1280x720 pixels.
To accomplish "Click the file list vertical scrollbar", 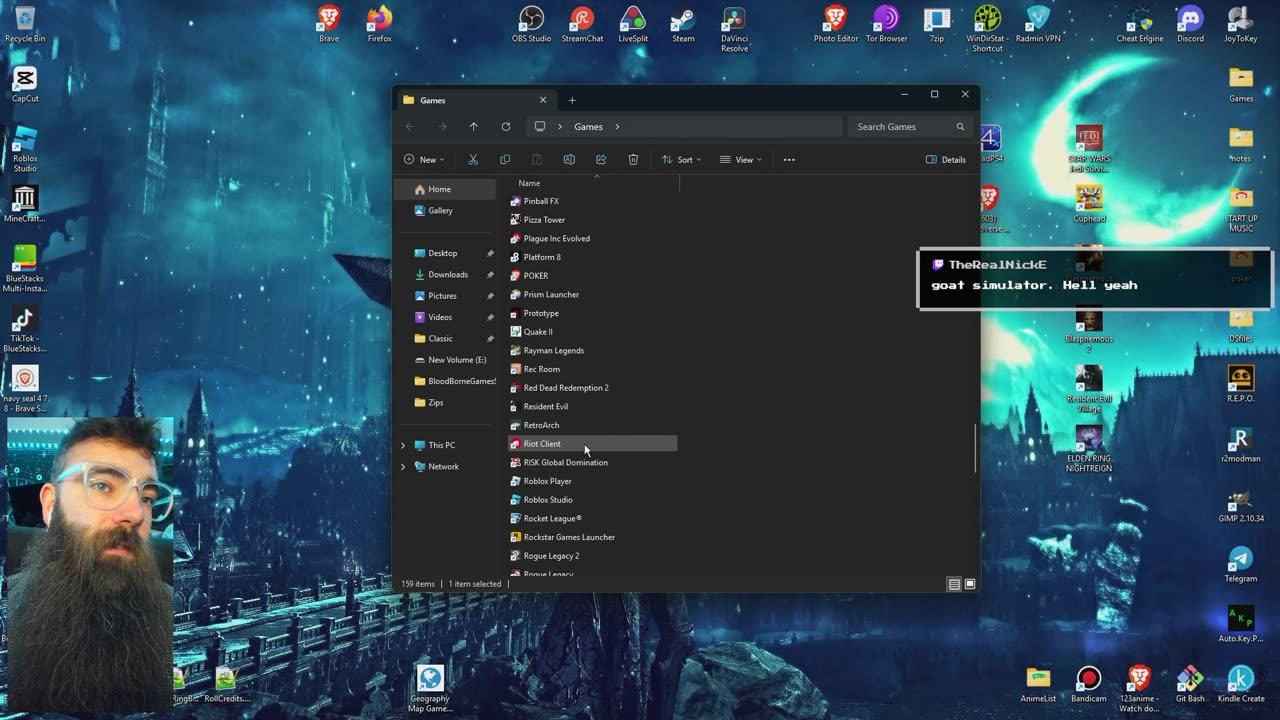I will click(x=975, y=448).
